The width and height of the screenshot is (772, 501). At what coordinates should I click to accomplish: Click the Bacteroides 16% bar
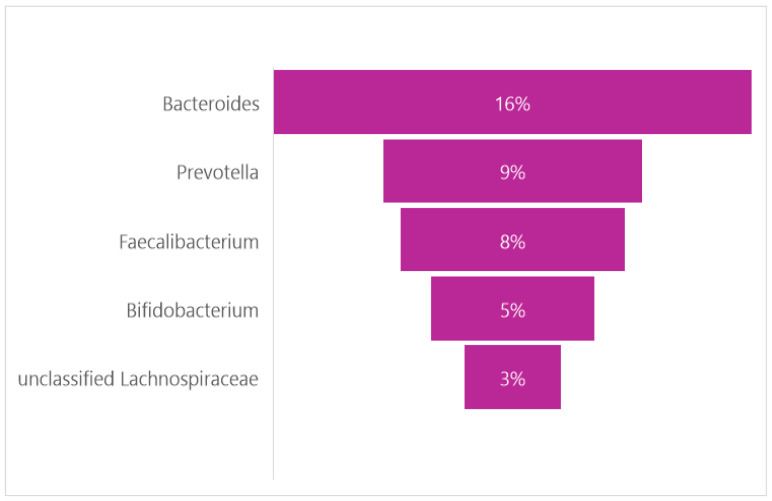(x=513, y=102)
